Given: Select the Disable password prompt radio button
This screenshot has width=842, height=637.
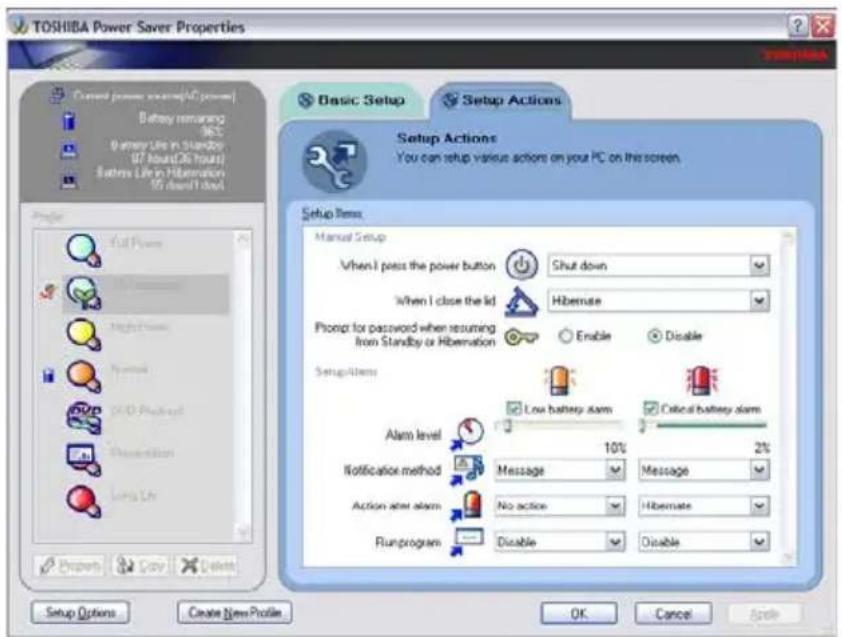Looking at the screenshot, I should [655, 336].
